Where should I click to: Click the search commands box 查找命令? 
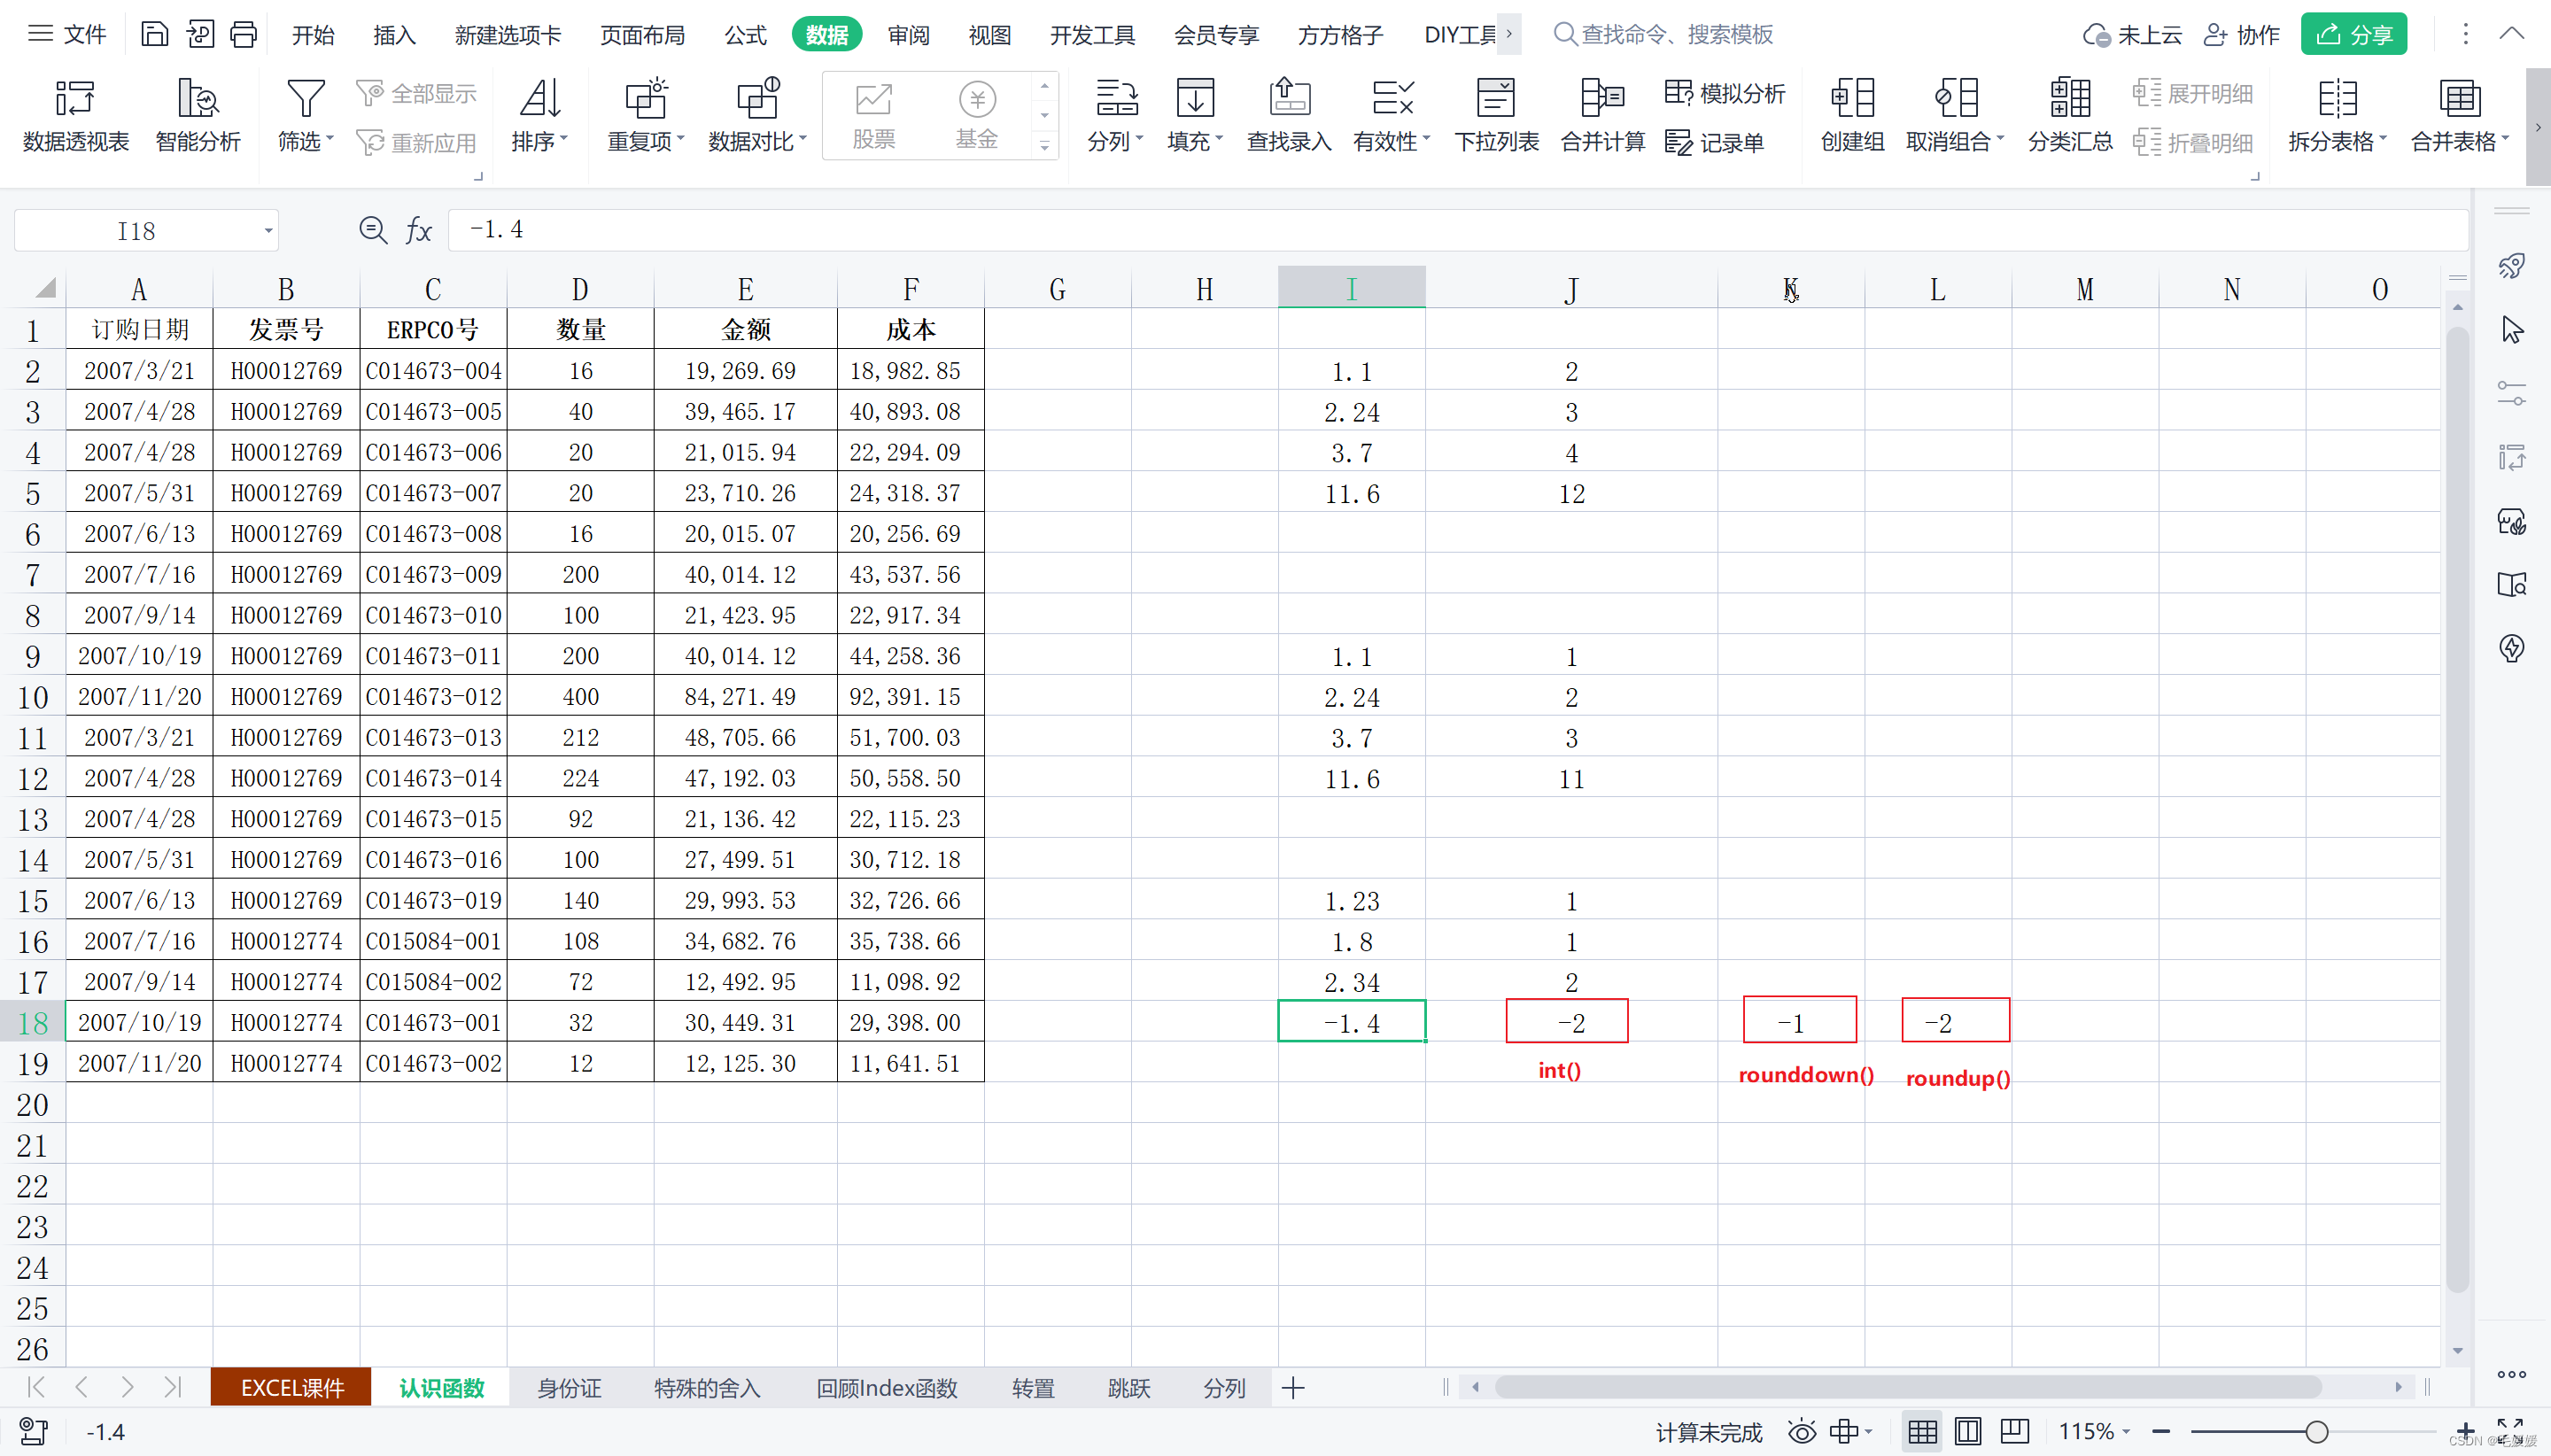tap(1663, 34)
